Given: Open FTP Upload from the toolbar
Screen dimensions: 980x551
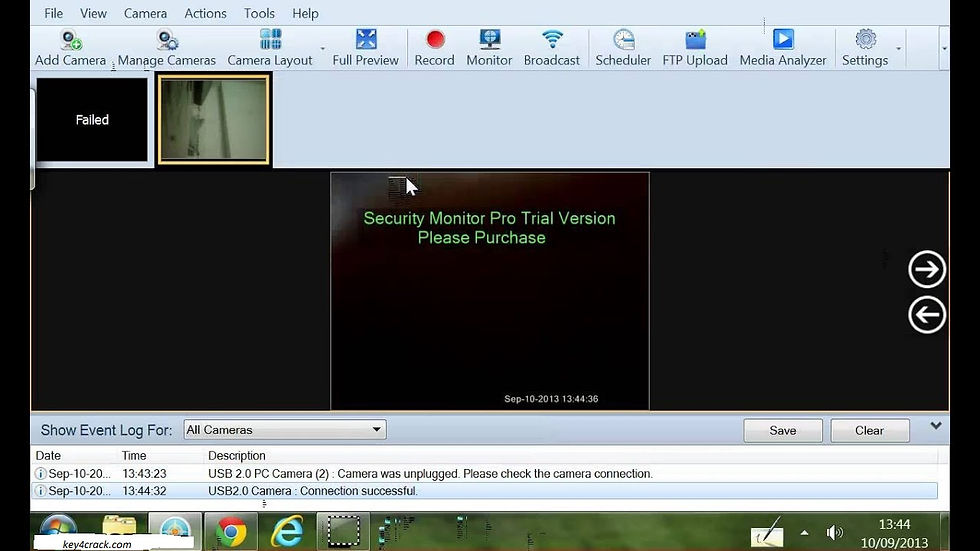Looking at the screenshot, I should [x=695, y=48].
